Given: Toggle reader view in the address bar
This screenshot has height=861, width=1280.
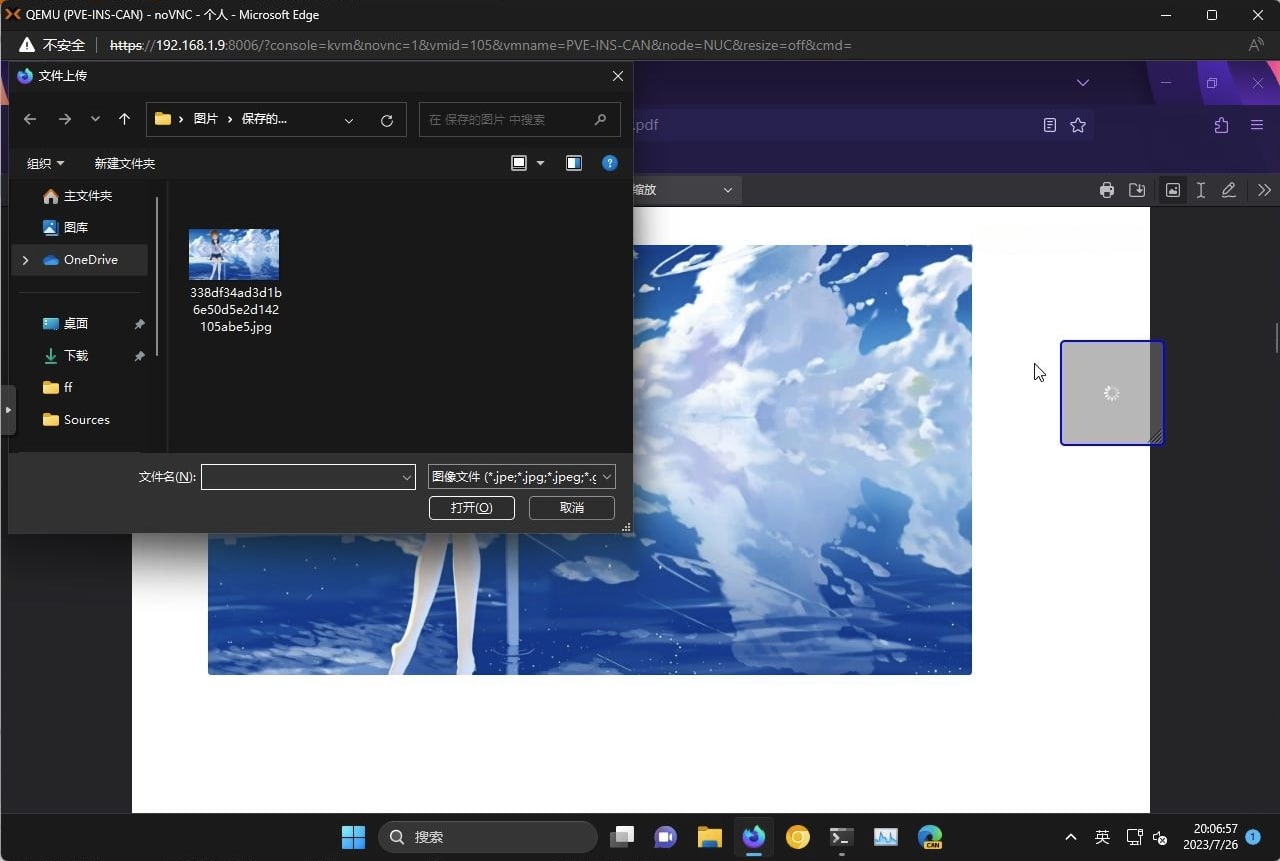Looking at the screenshot, I should (1049, 125).
